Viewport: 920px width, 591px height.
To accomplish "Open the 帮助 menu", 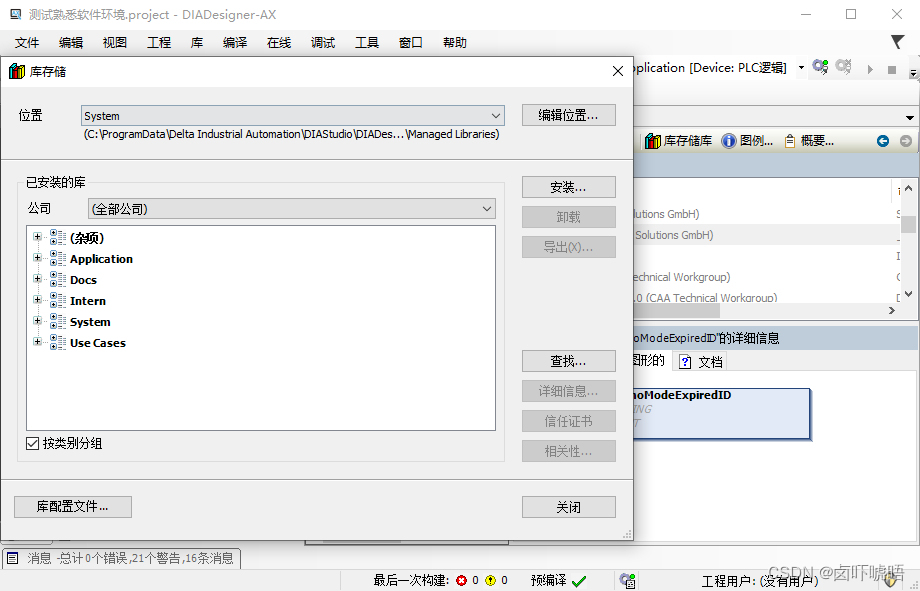I will pyautogui.click(x=455, y=42).
